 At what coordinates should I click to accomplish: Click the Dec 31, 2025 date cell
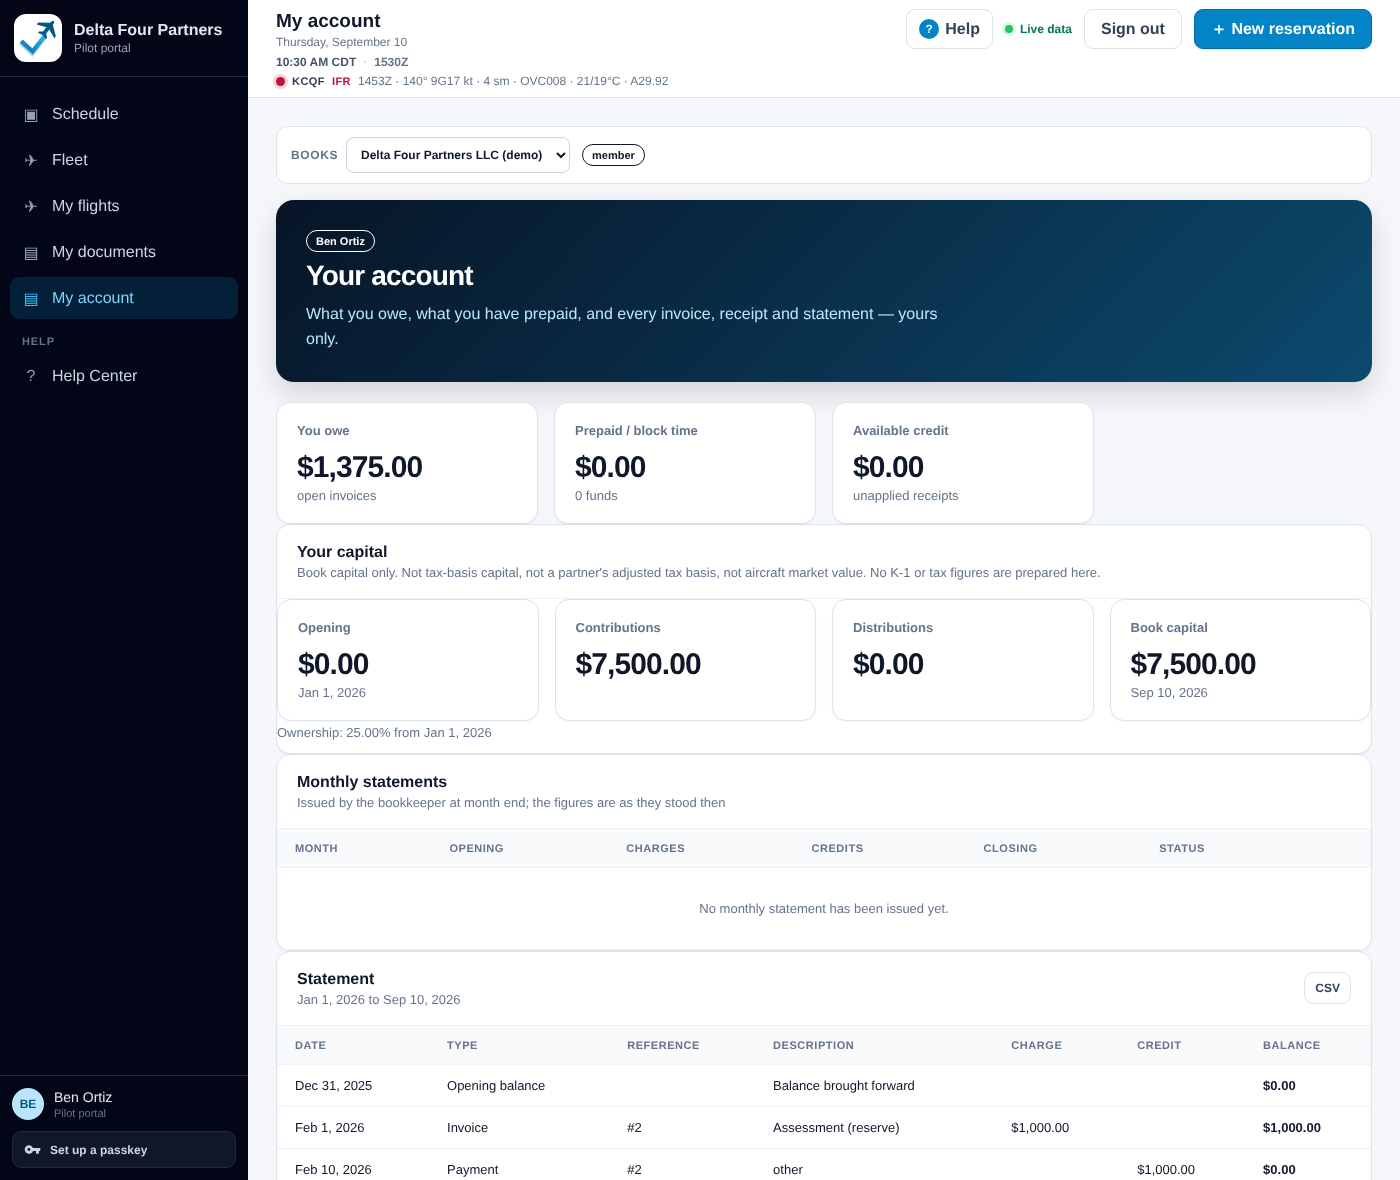click(333, 1086)
